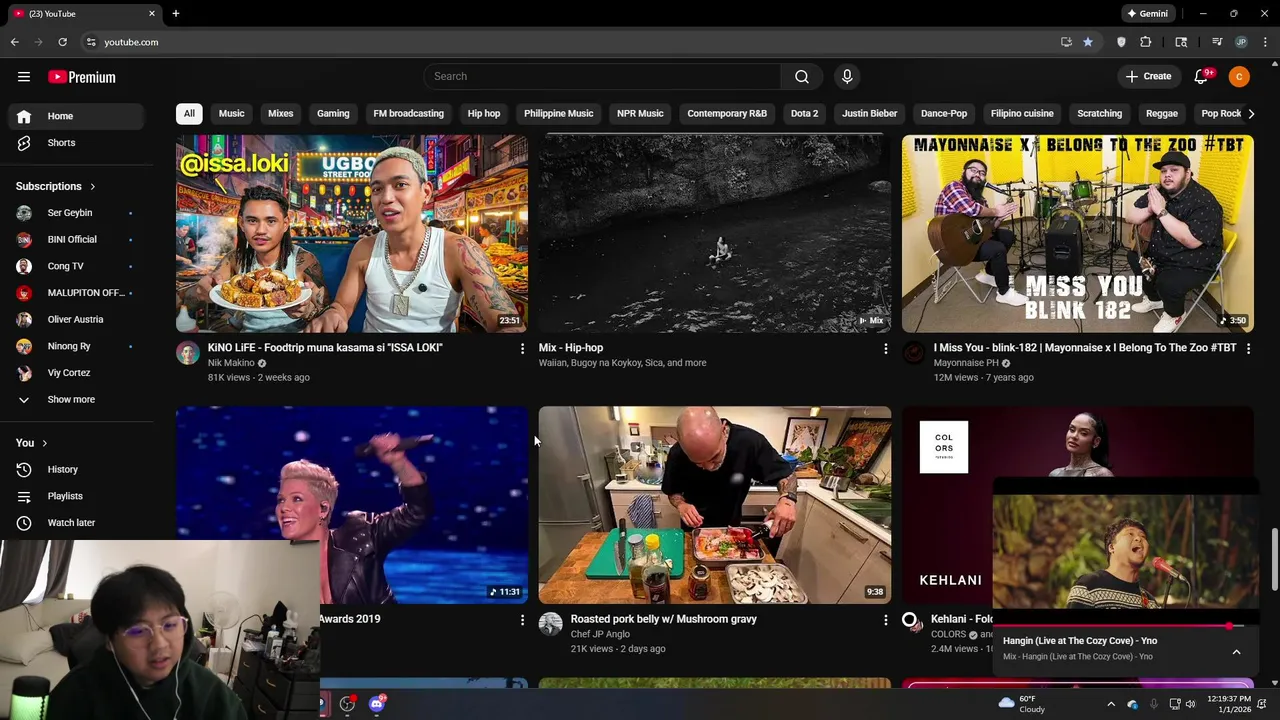Open options menu for Awards 2019 video

point(522,620)
